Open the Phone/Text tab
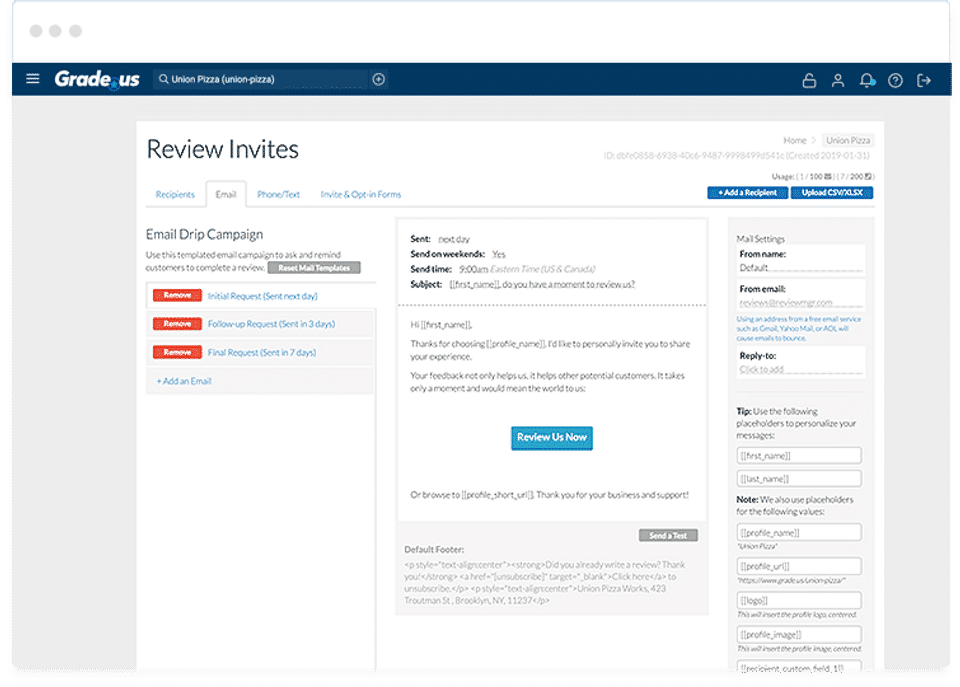Screen dimensions: 960x687 click(278, 194)
